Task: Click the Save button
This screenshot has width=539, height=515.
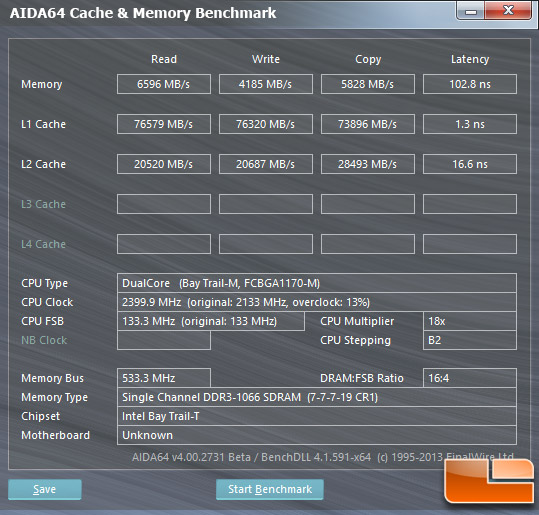Action: 45,489
